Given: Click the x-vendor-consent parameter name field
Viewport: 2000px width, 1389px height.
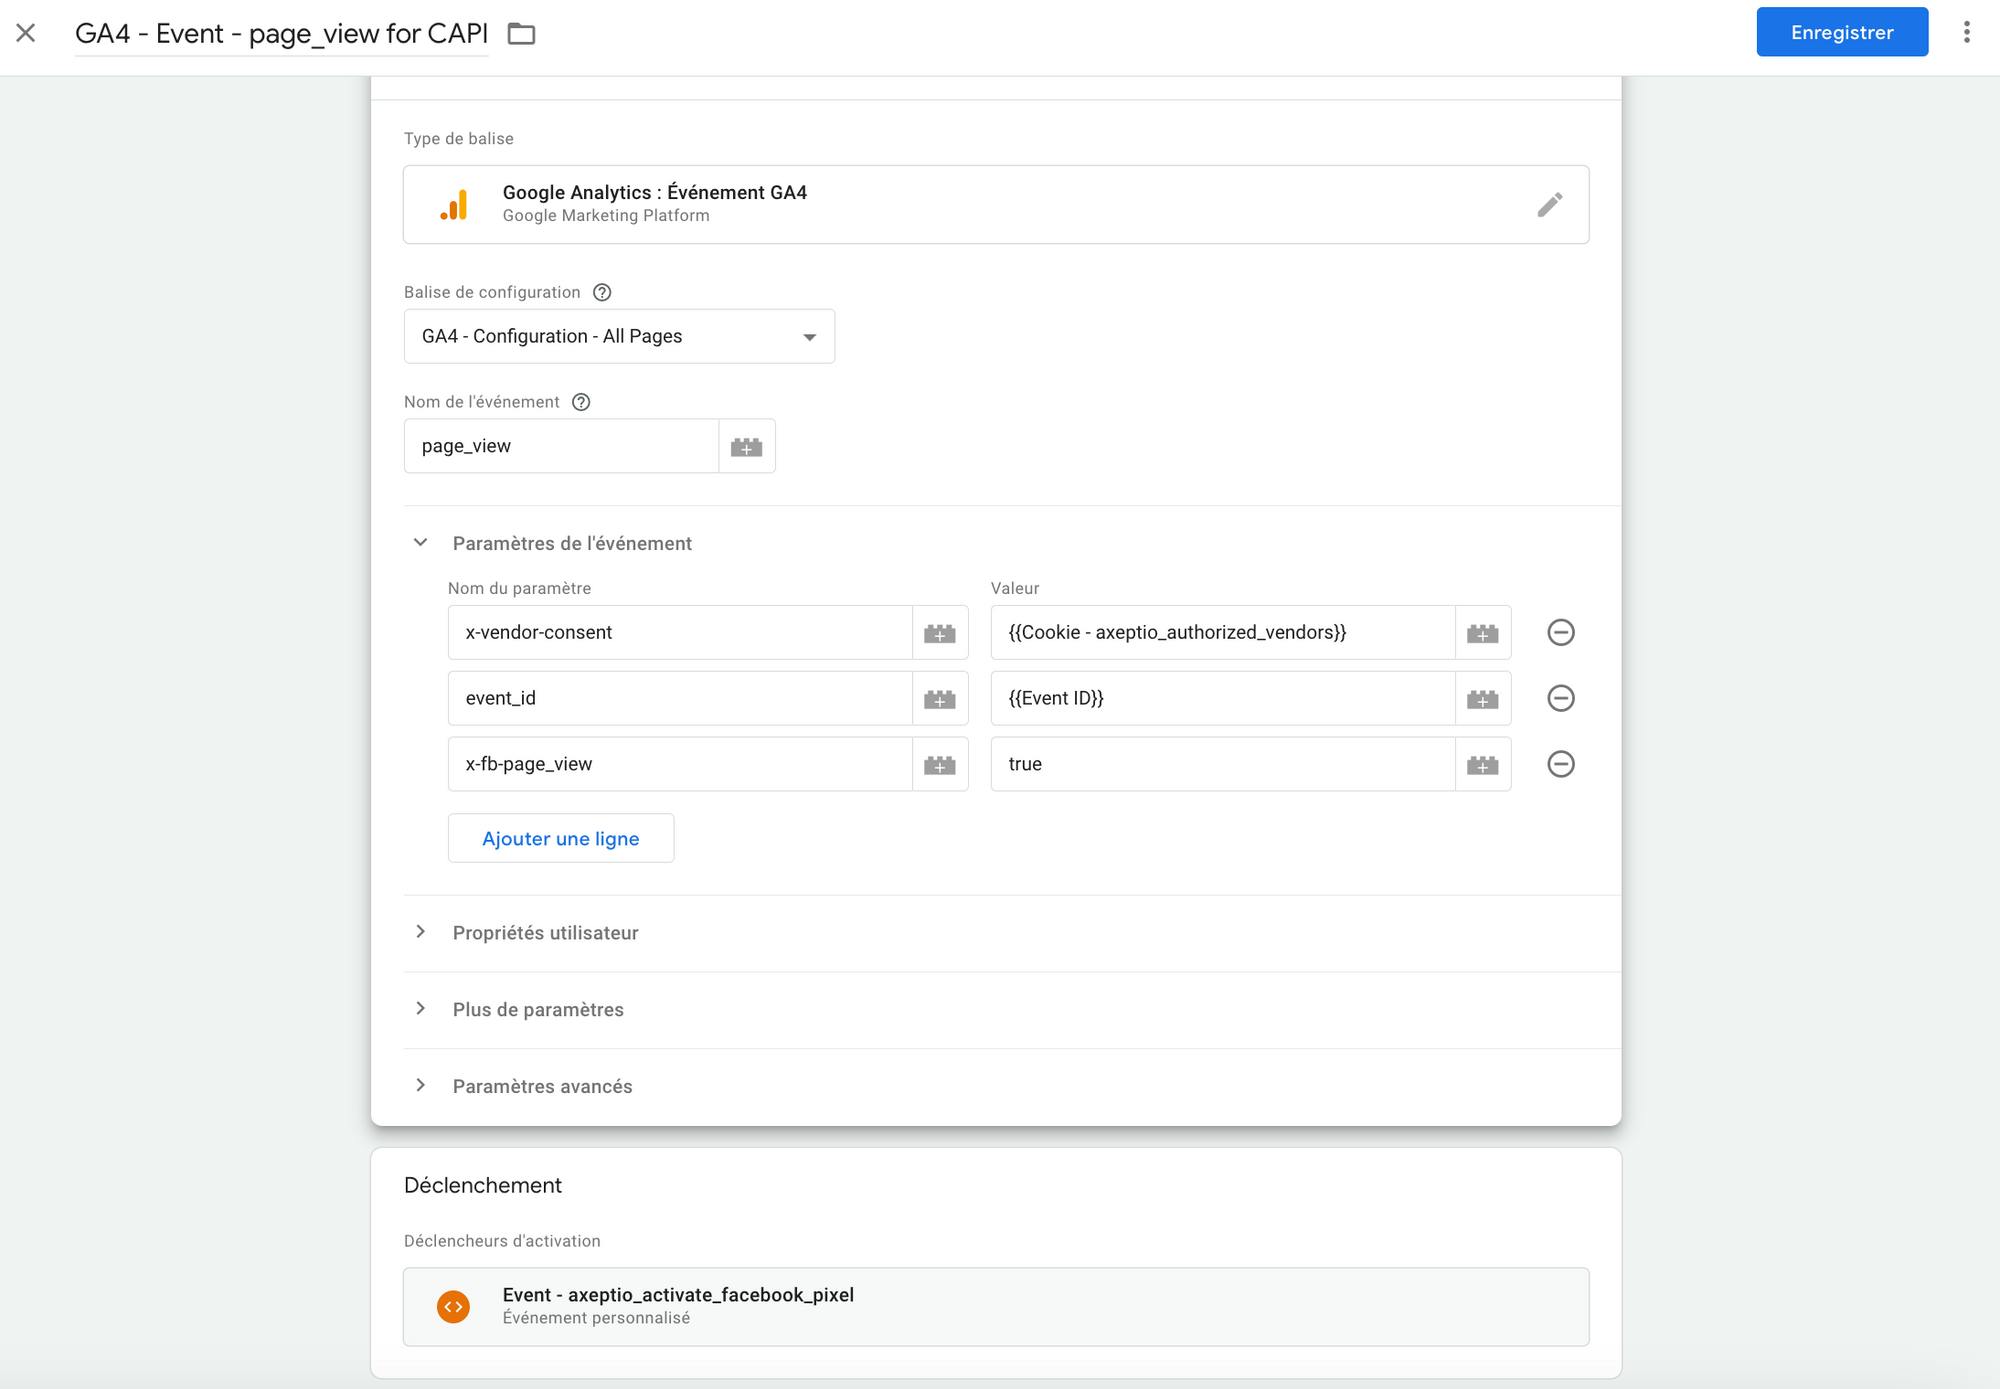Looking at the screenshot, I should click(680, 632).
